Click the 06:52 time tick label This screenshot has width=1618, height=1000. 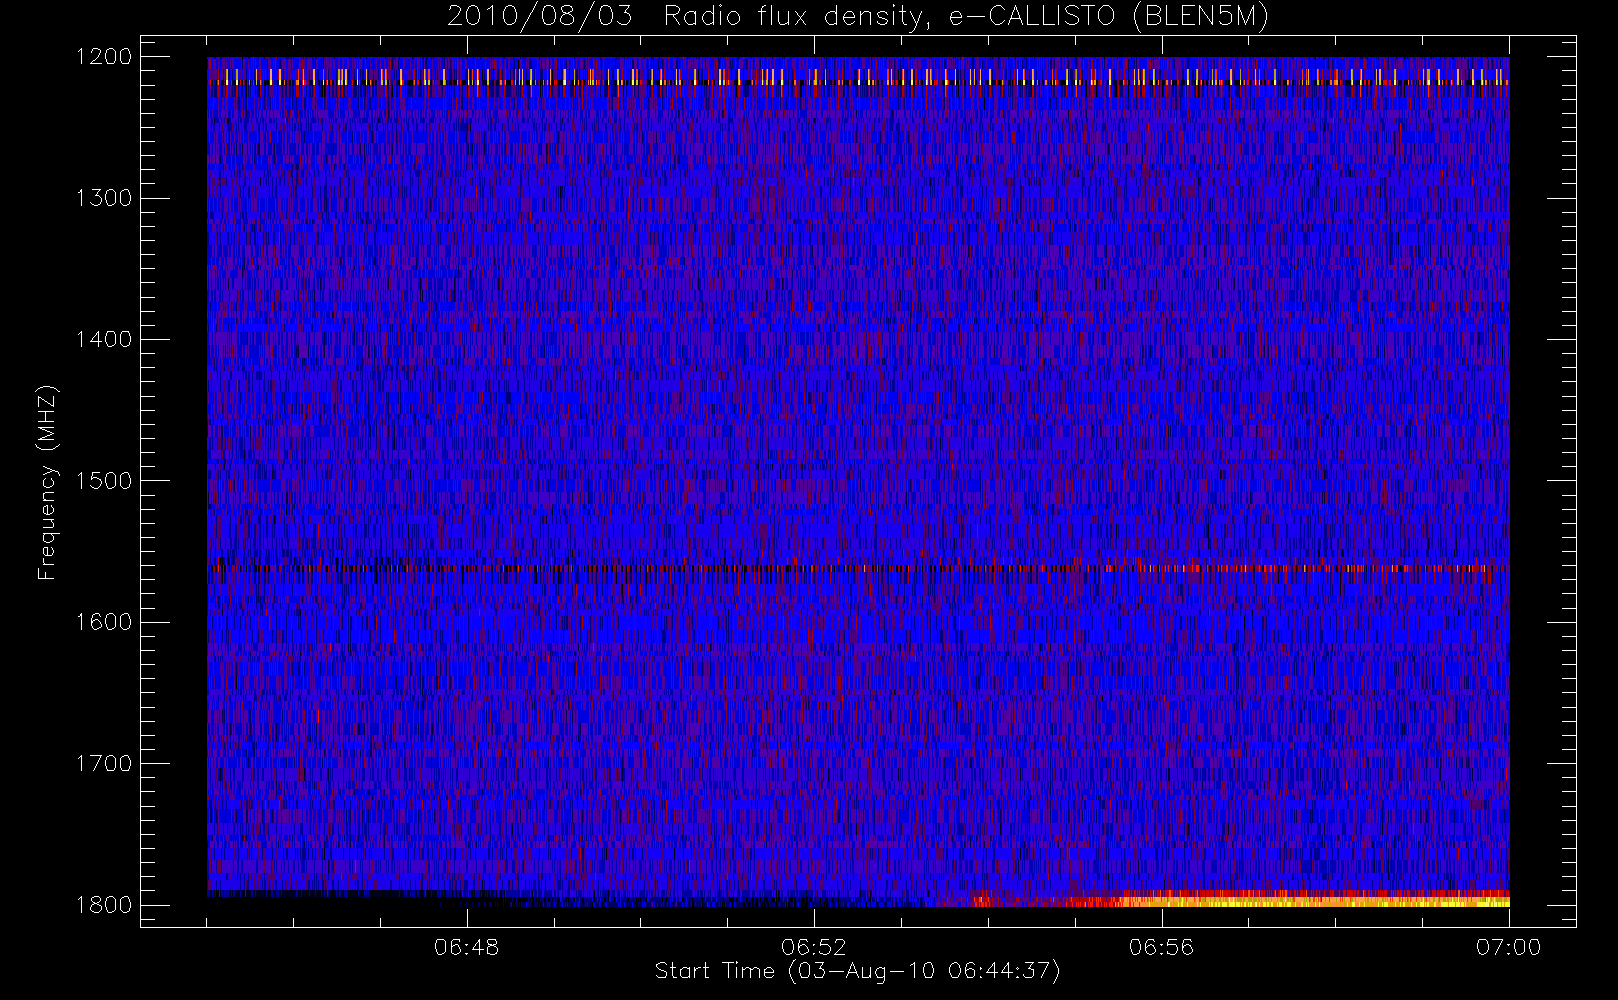tap(814, 947)
